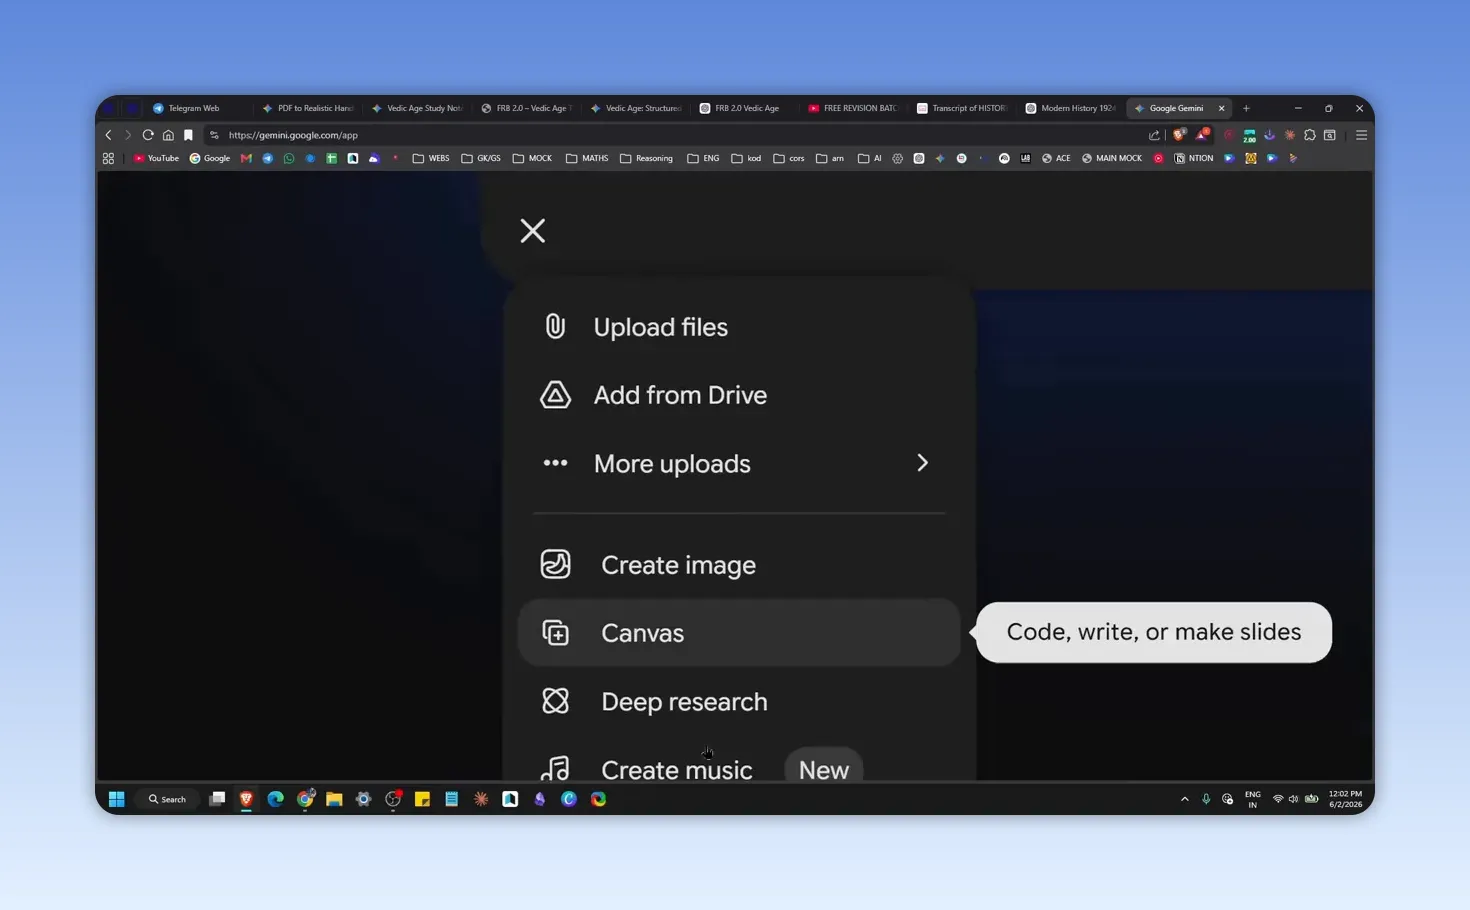The image size is (1470, 910).
Task: Click the three-dots icon beside More uploads
Action: click(555, 463)
